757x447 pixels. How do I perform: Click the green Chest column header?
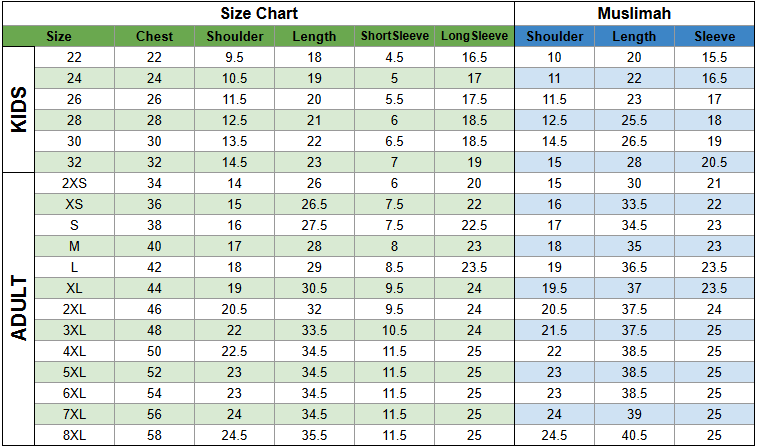(154, 36)
